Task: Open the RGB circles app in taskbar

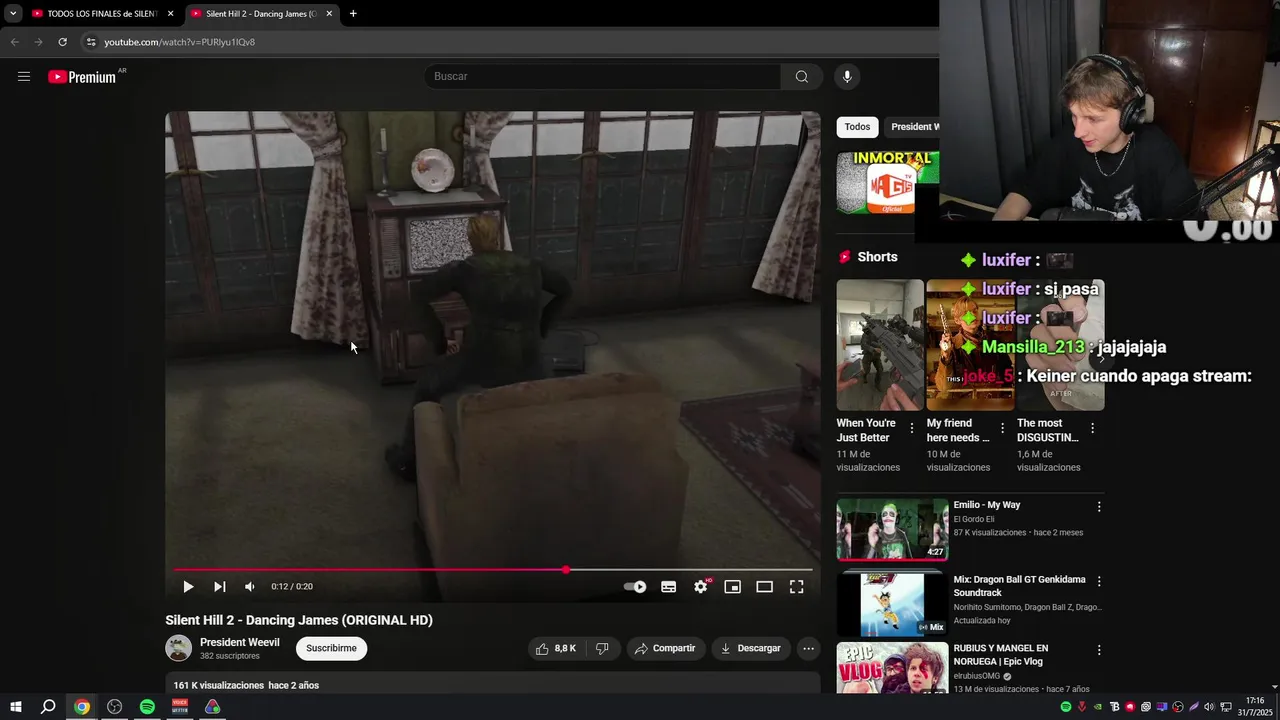Action: tap(212, 707)
